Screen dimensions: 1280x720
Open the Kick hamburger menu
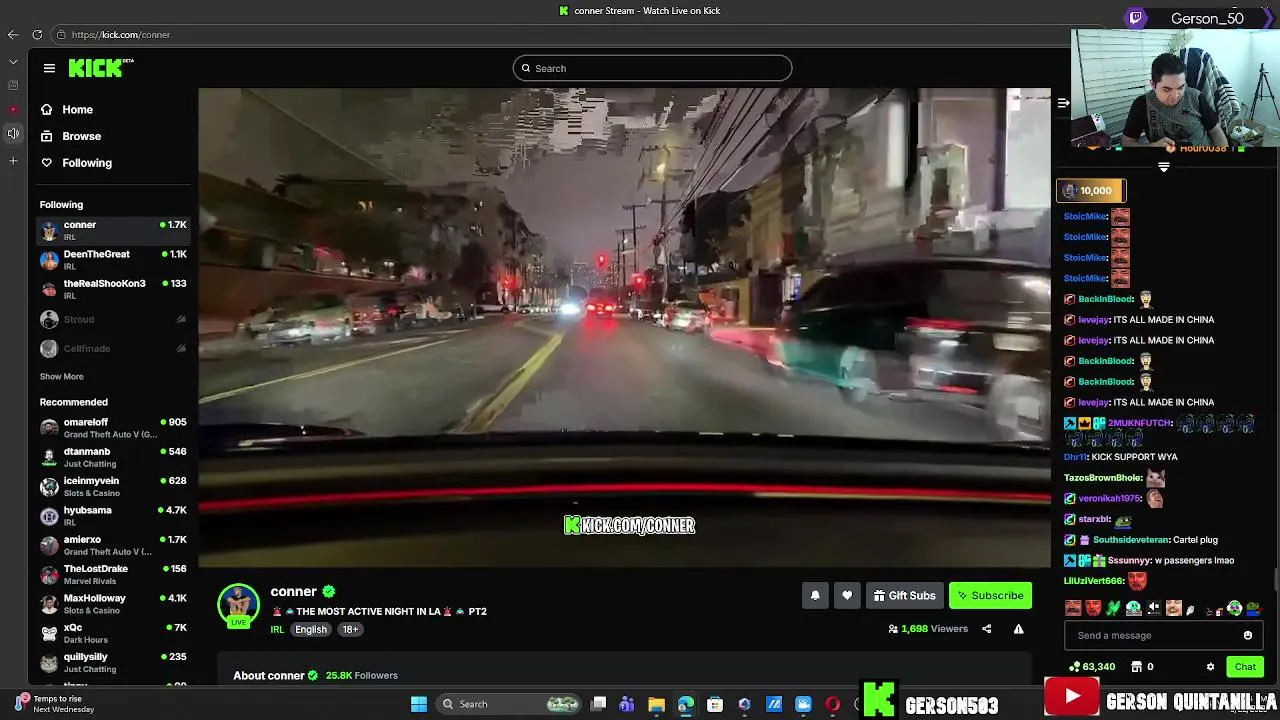[x=49, y=68]
